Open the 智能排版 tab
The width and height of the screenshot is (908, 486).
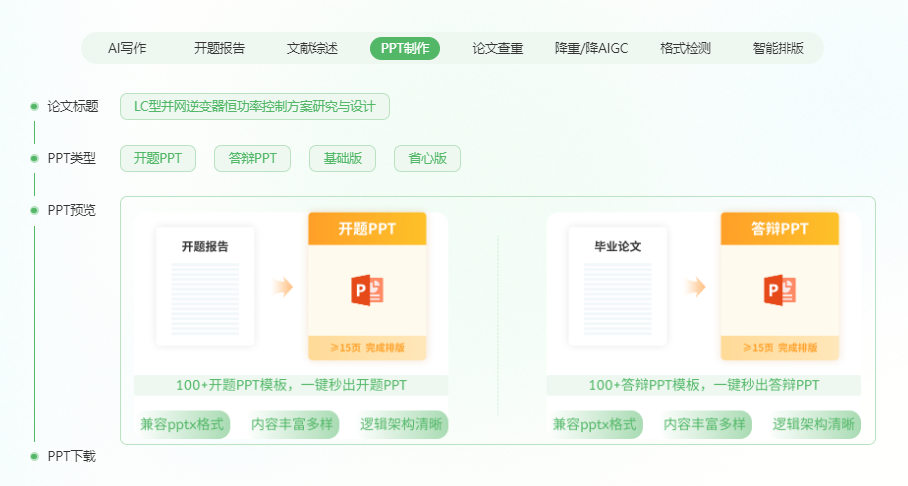[x=778, y=48]
